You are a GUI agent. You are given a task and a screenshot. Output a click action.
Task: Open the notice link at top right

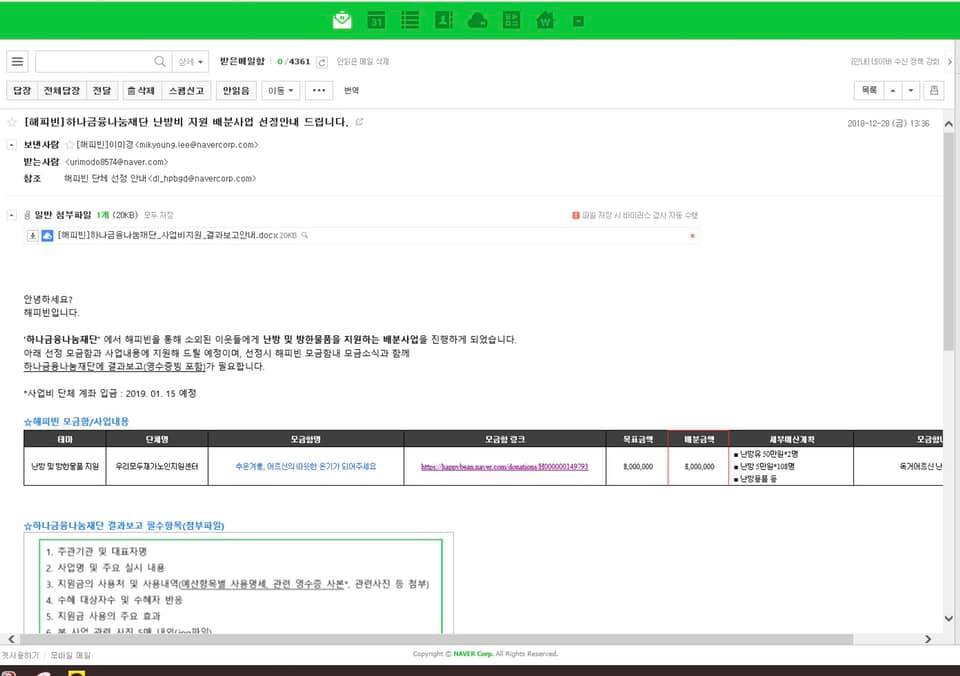pos(894,61)
